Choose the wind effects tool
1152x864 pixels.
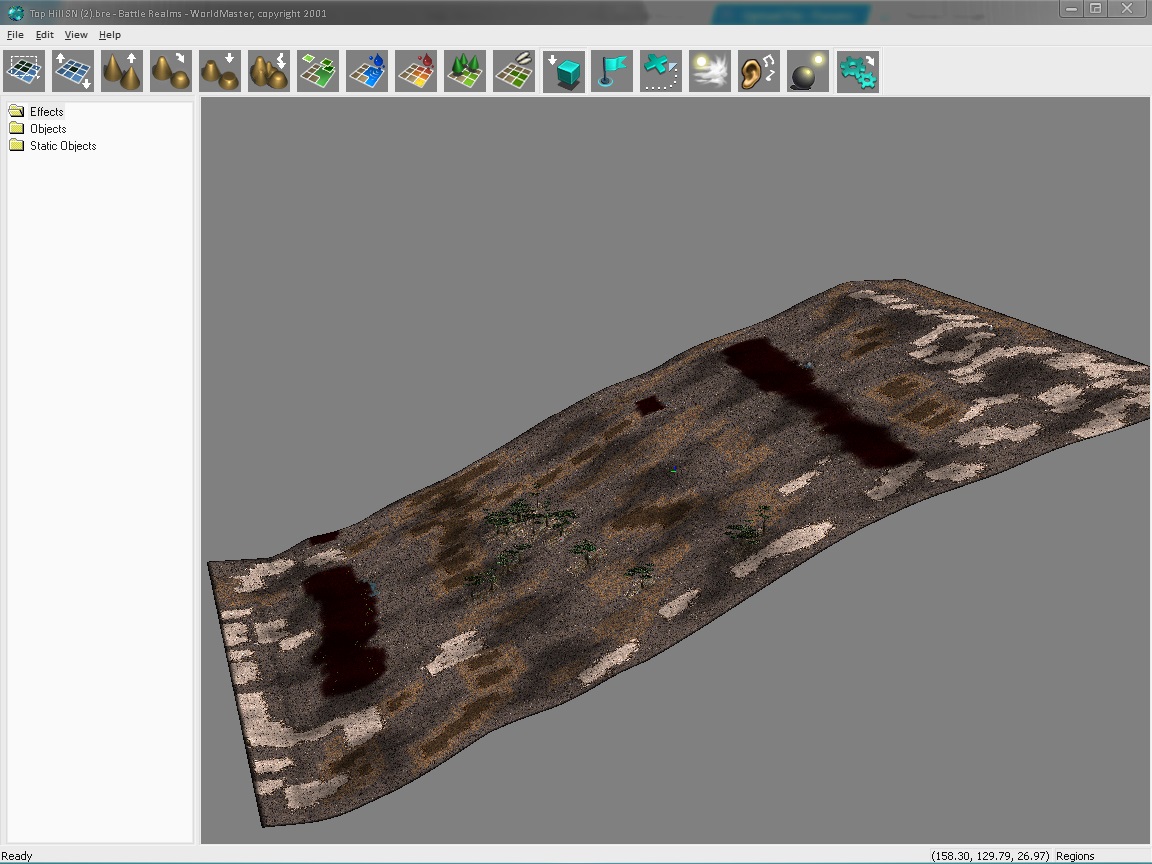coord(710,71)
